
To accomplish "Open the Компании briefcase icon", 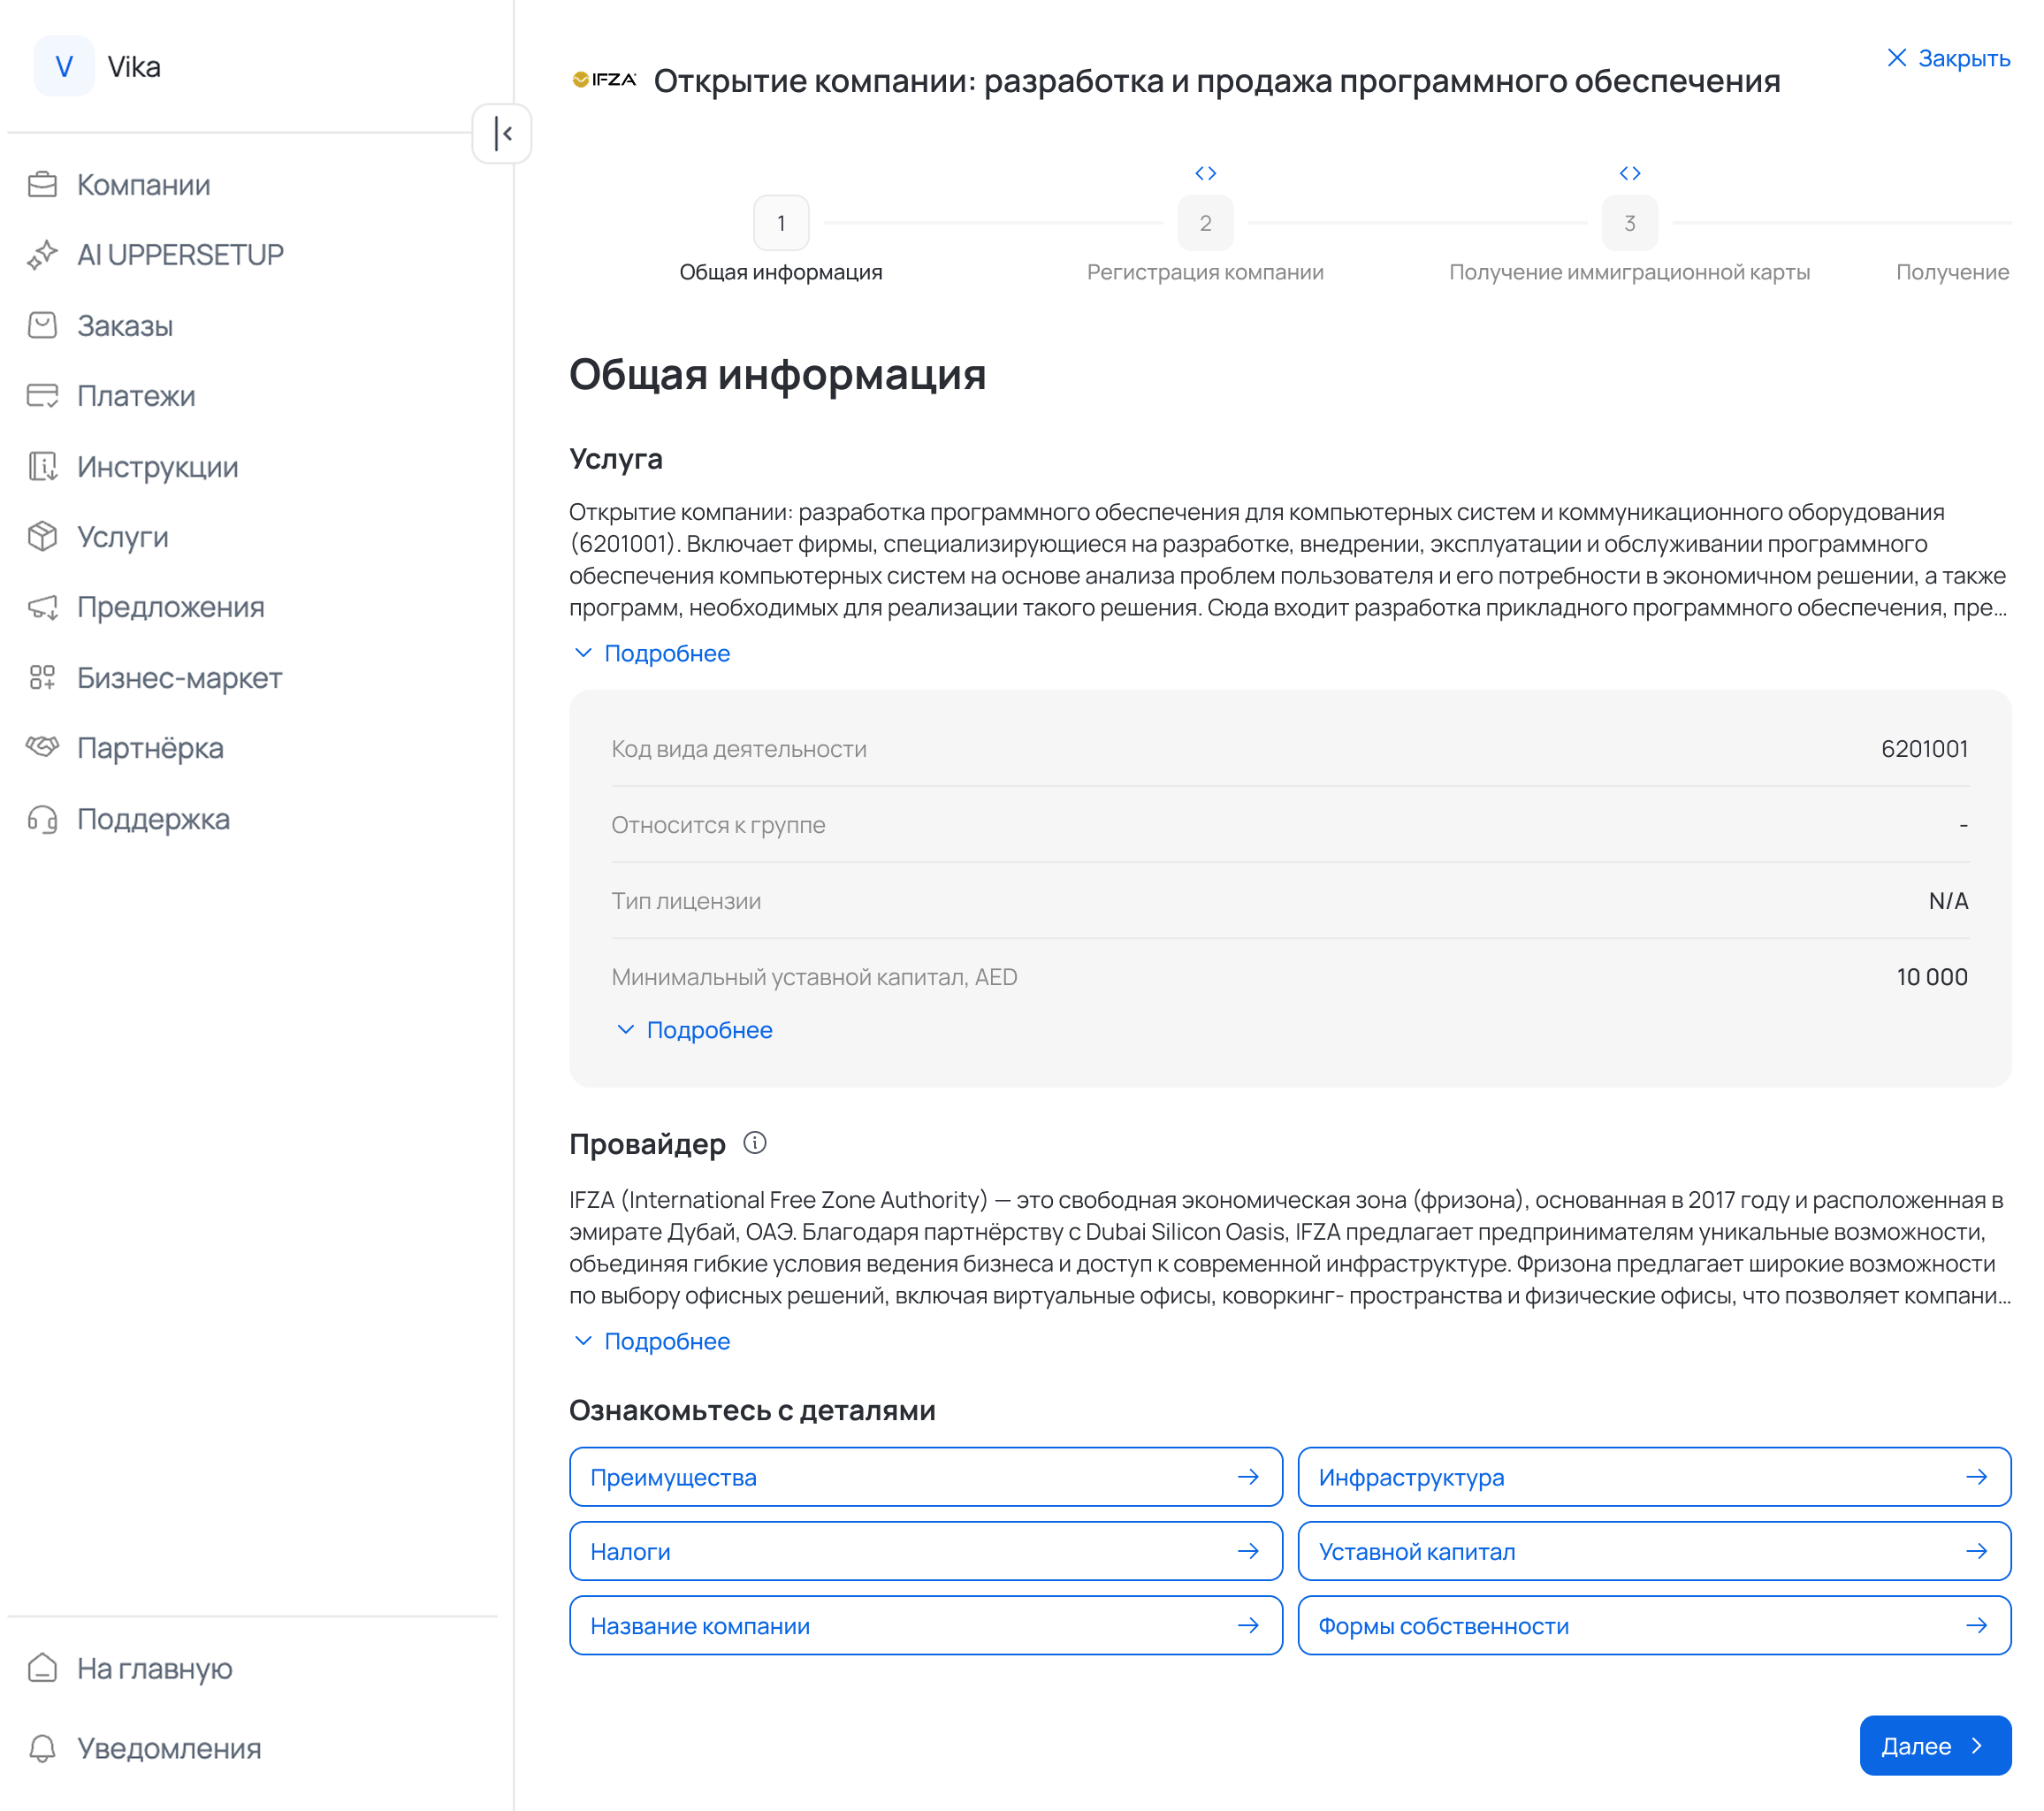I will pos(42,185).
